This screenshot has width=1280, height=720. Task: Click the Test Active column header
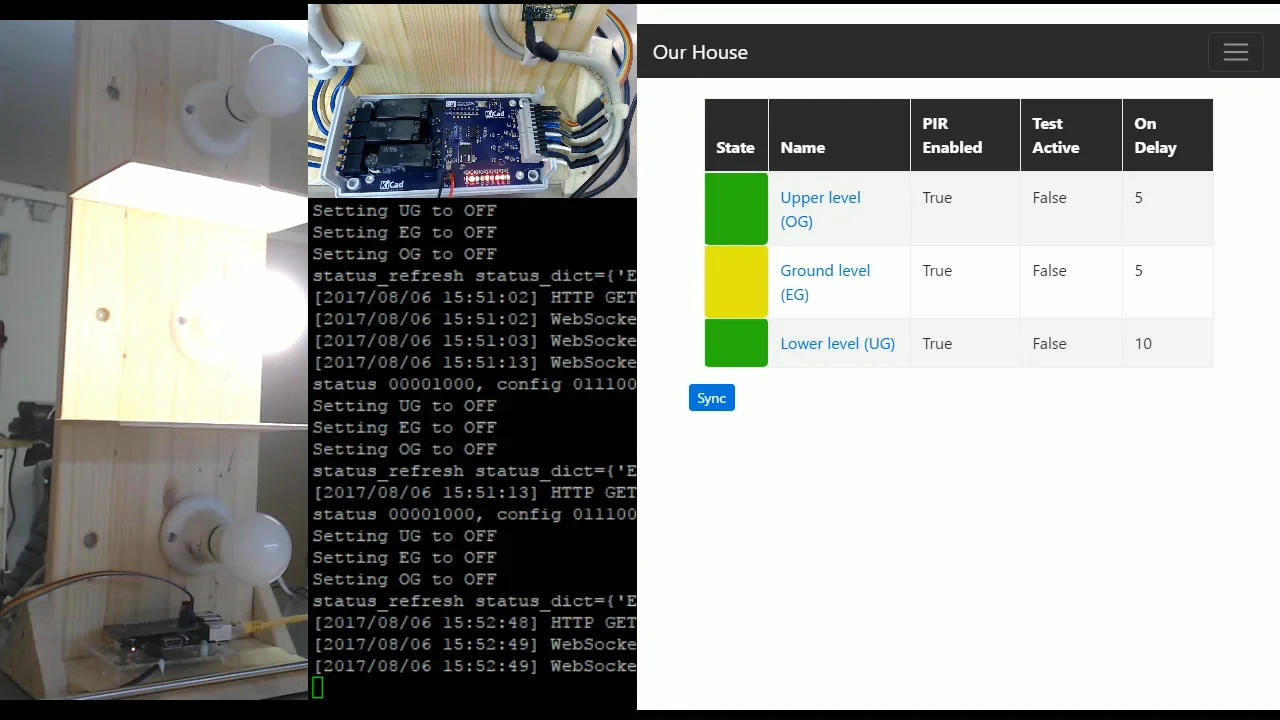click(1071, 135)
